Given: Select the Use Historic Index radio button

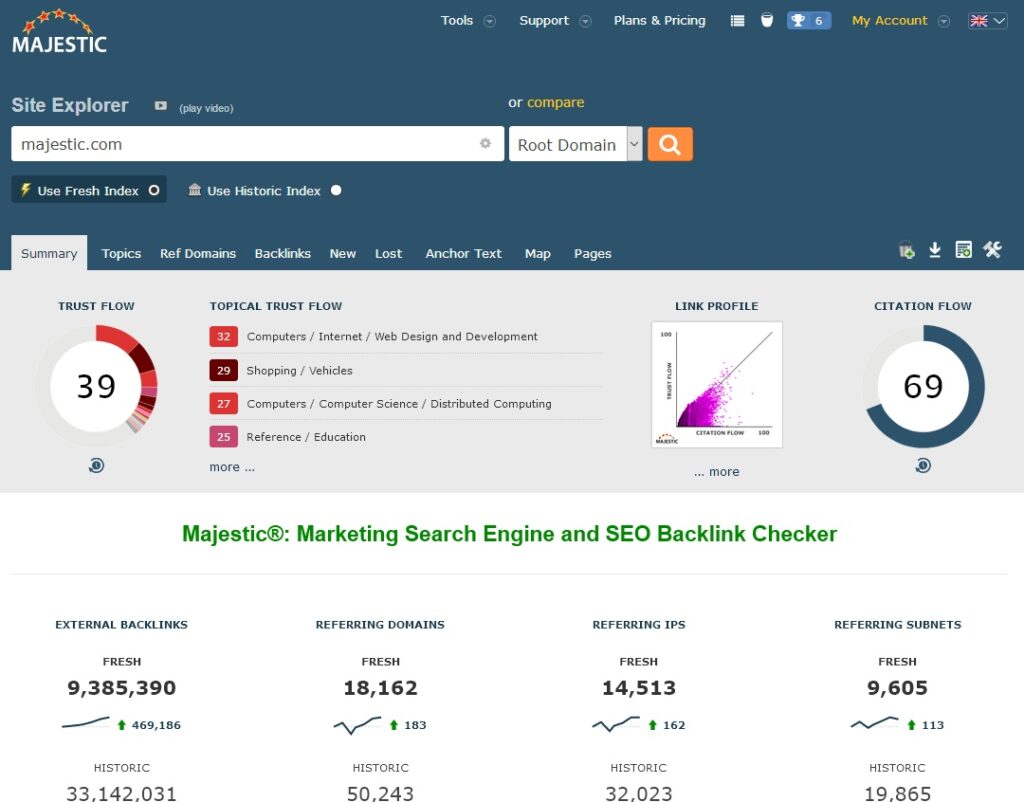Looking at the screenshot, I should click(336, 190).
